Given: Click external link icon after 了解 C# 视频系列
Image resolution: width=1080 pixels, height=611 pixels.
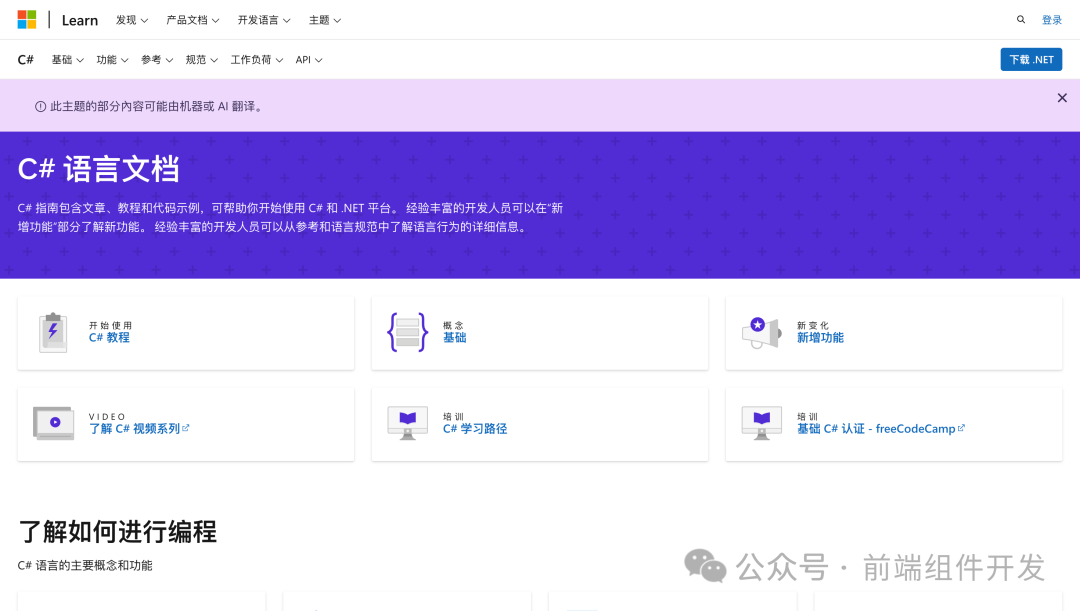Looking at the screenshot, I should coord(185,428).
